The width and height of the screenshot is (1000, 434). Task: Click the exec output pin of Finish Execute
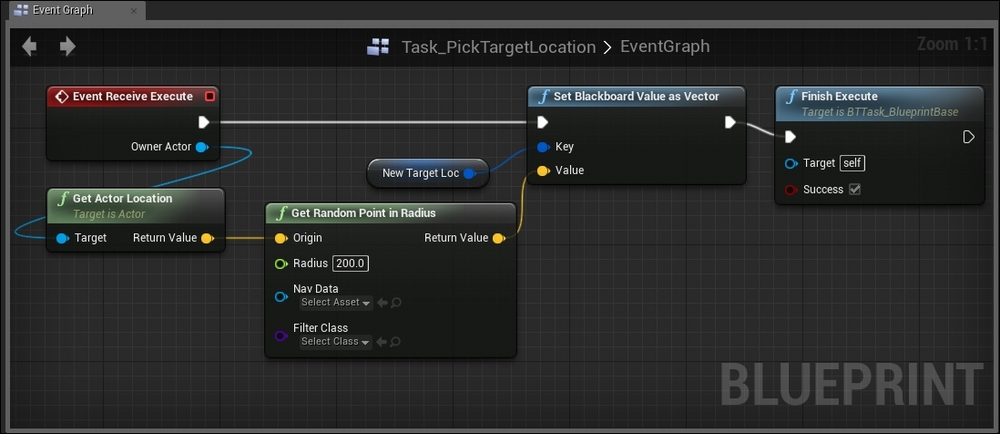pos(968,137)
